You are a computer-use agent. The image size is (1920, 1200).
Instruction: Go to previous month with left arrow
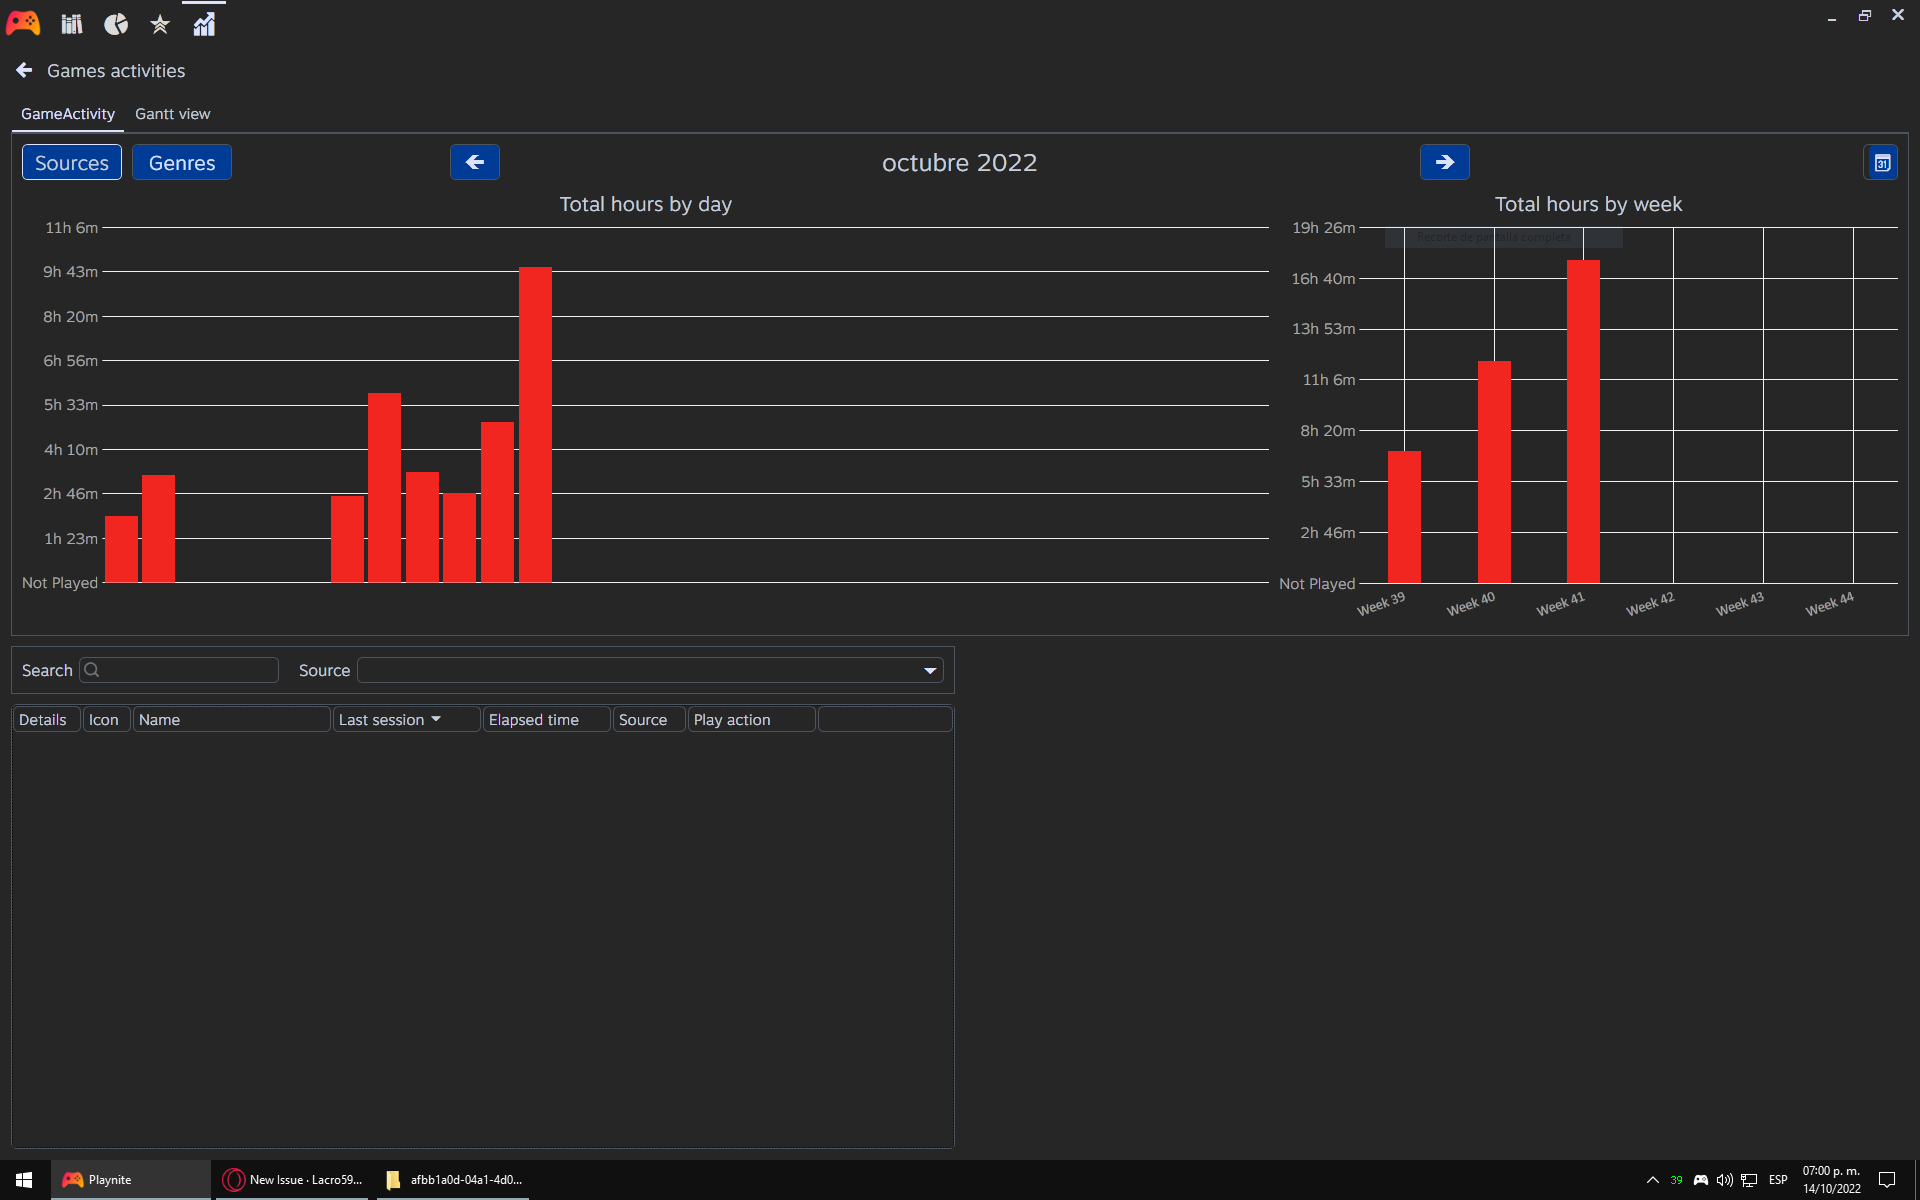474,161
